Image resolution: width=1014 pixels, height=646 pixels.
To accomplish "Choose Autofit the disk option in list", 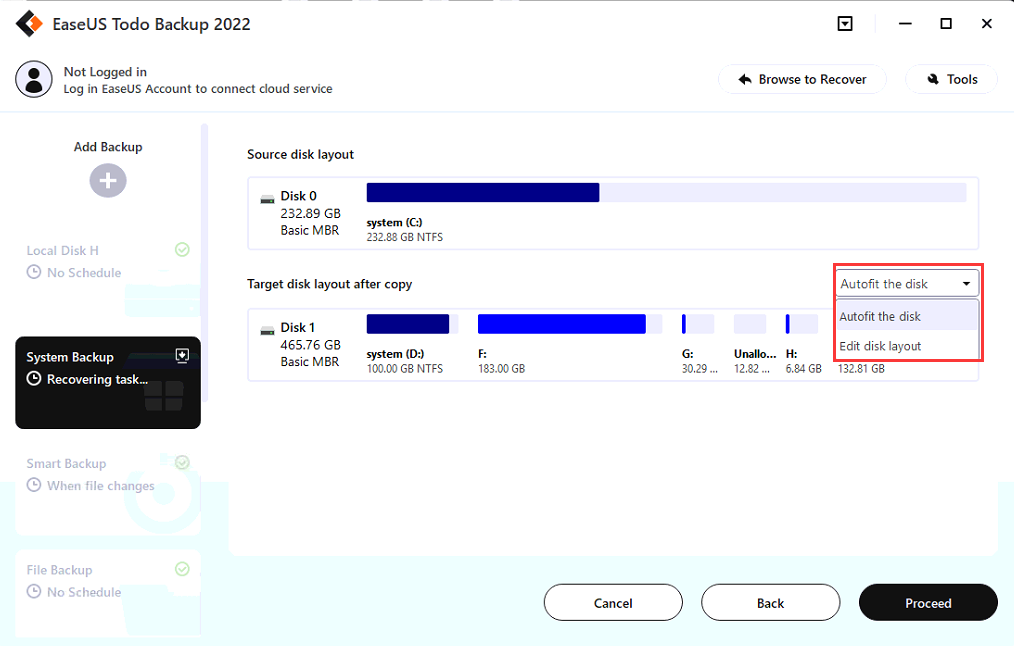I will [907, 316].
